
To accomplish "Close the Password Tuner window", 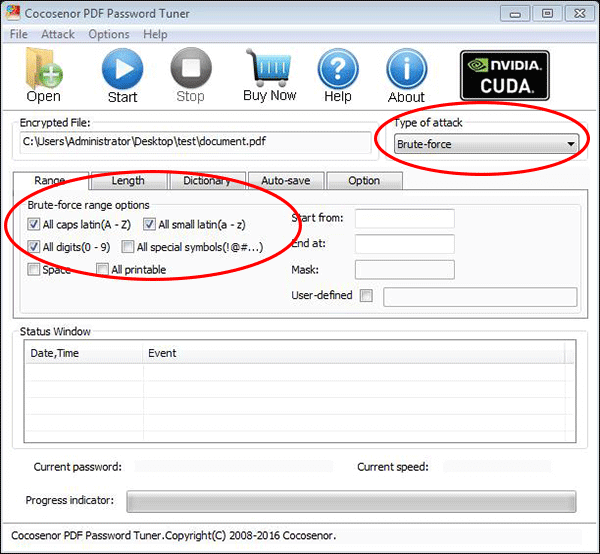I will (580, 14).
